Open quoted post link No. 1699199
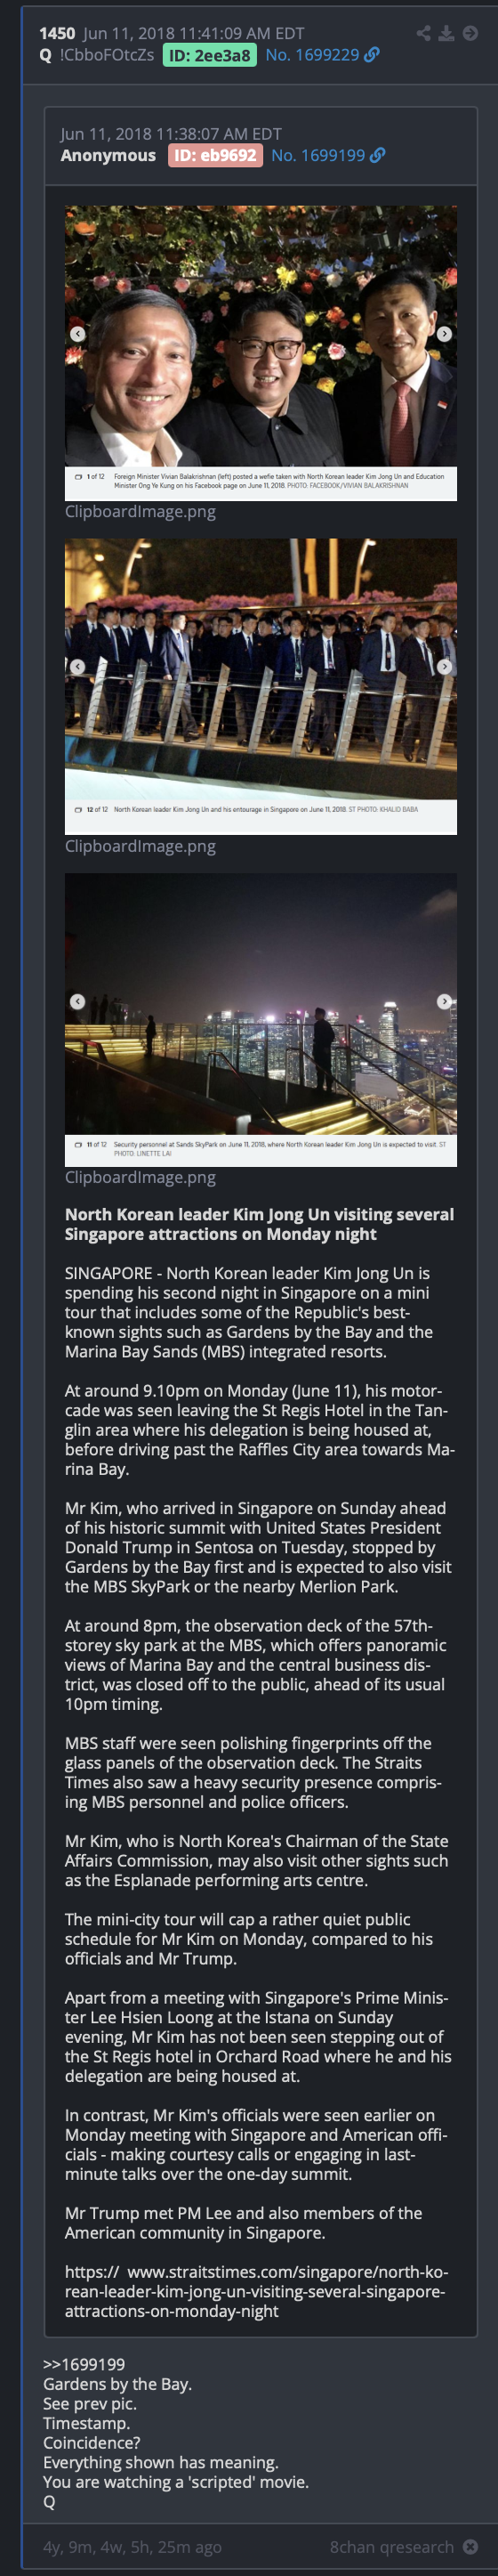The image size is (498, 2576). (318, 155)
